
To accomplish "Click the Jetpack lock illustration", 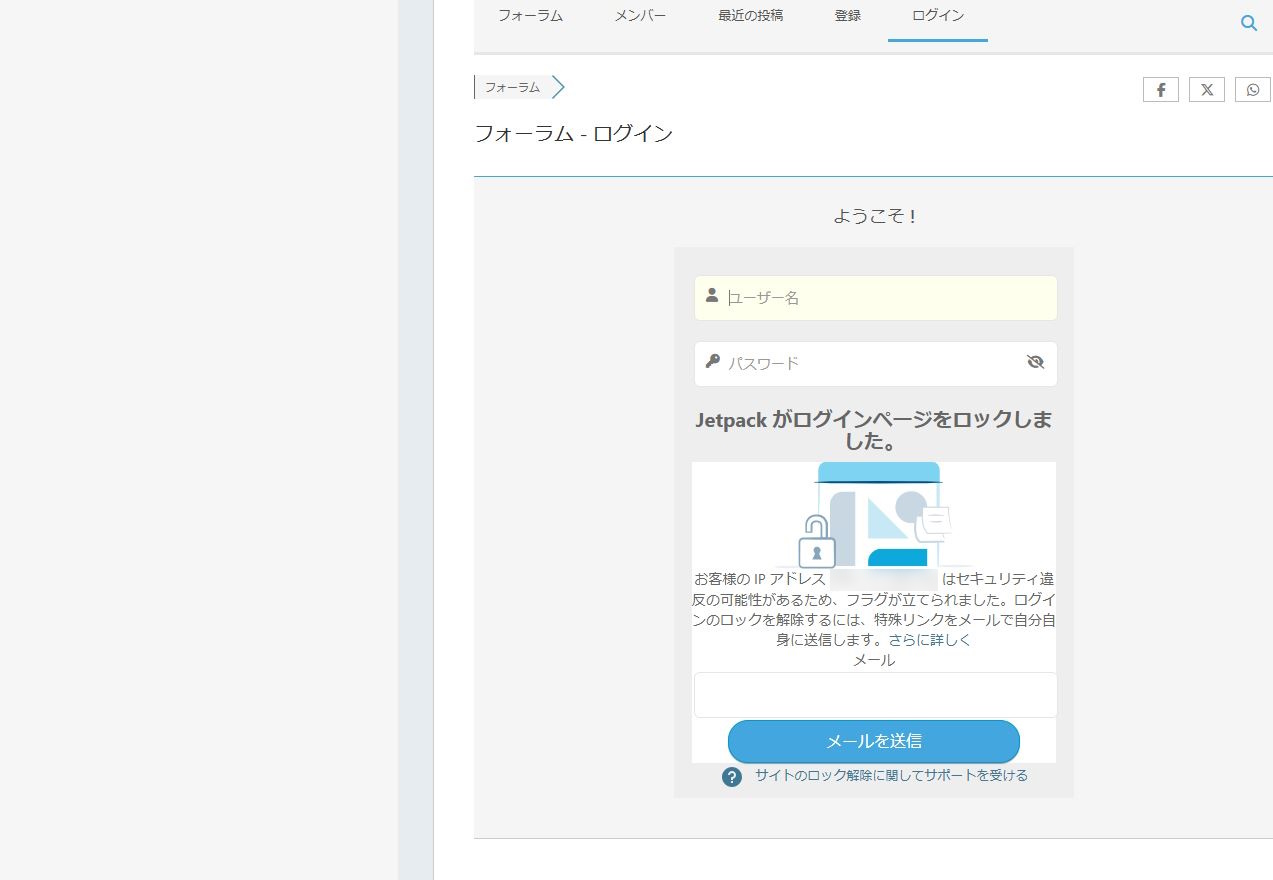I will coord(874,516).
